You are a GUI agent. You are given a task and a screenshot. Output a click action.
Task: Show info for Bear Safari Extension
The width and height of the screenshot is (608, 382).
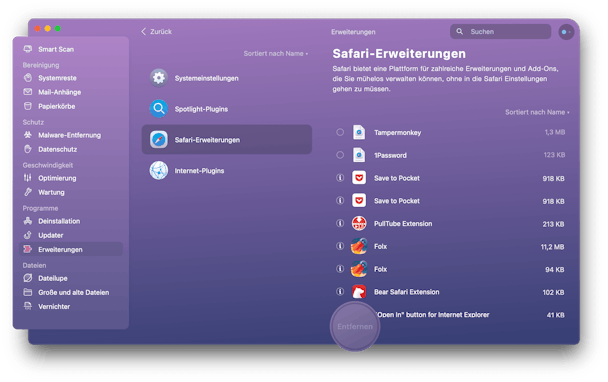[340, 292]
